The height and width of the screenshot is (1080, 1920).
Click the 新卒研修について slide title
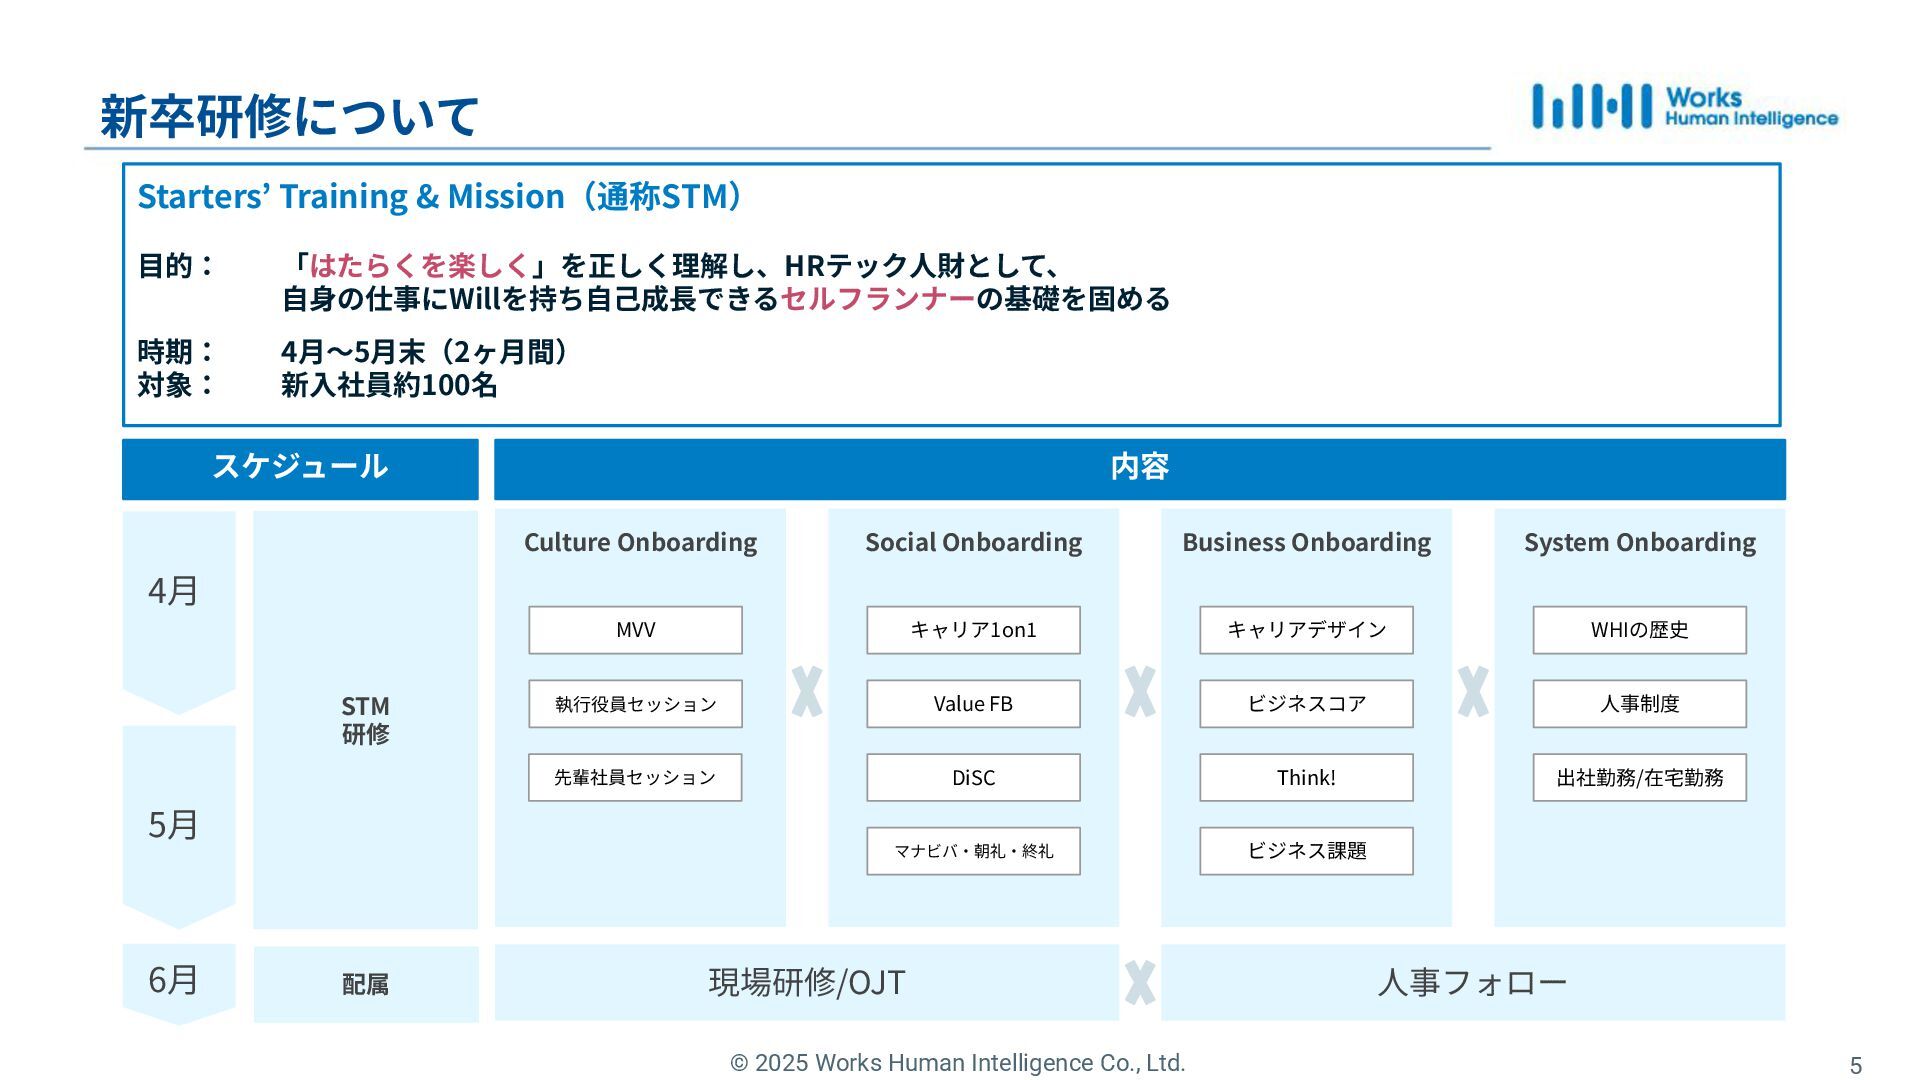click(290, 116)
